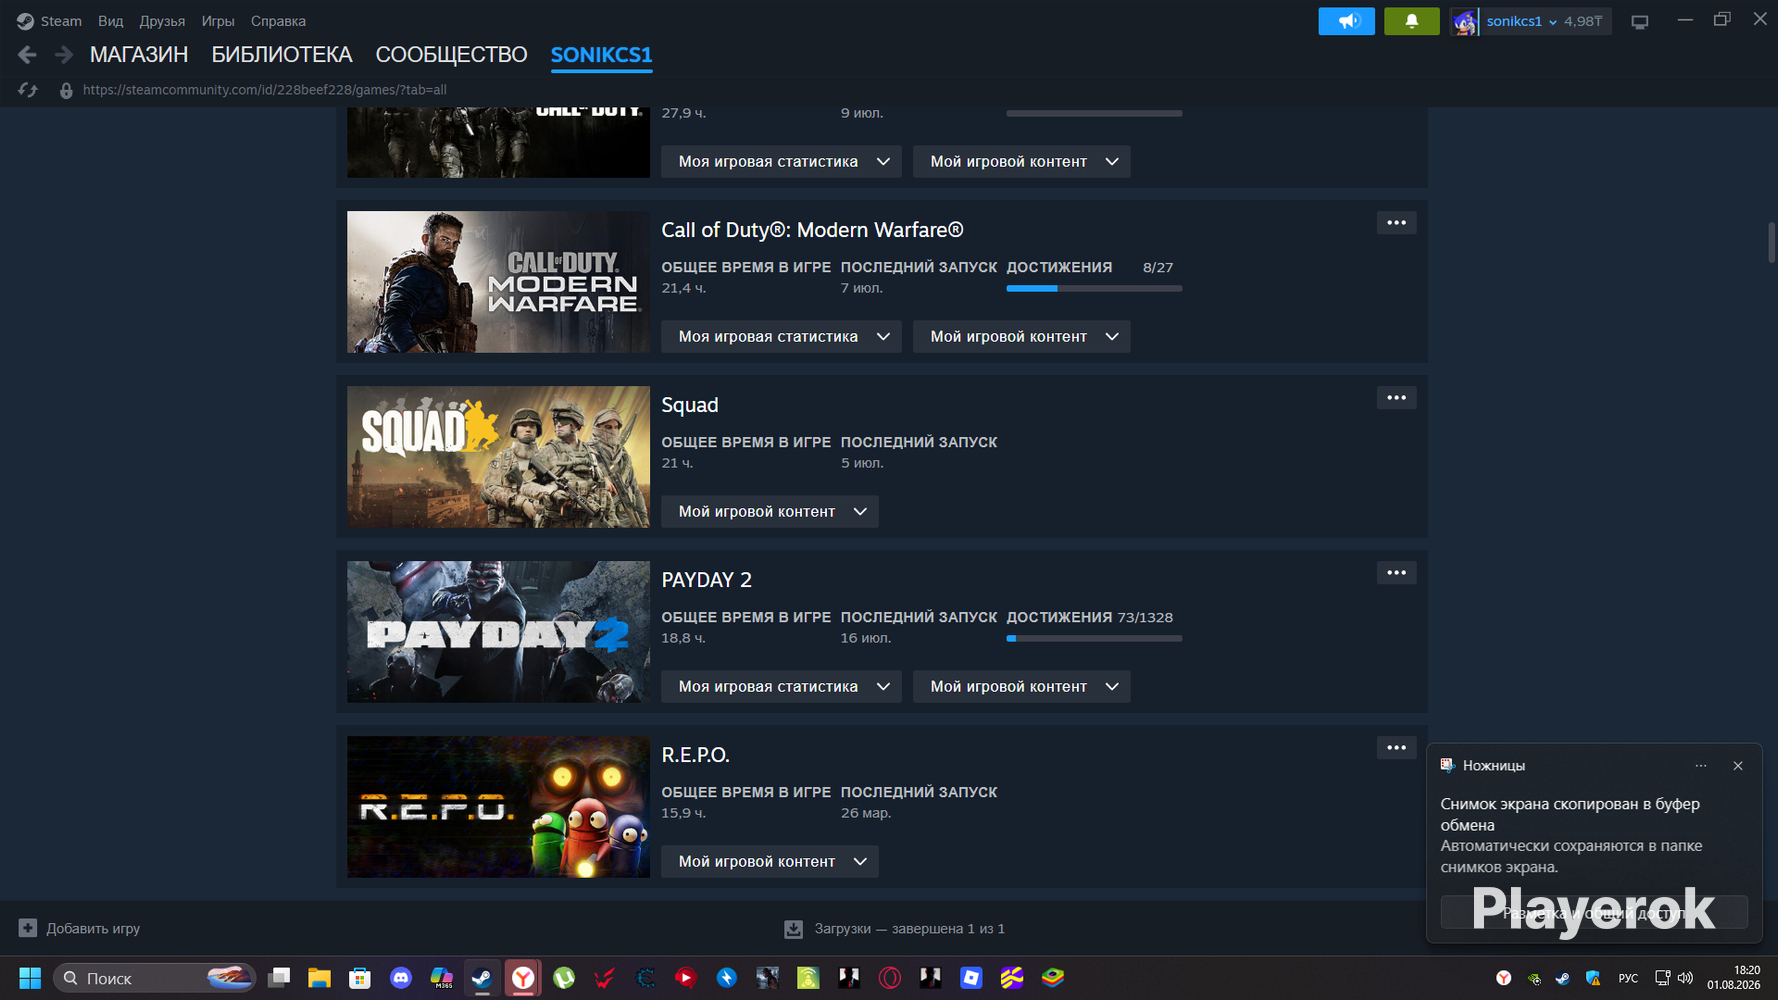Click the Sonic profile avatar
Viewport: 1778px width, 1000px height.
[x=1465, y=21]
